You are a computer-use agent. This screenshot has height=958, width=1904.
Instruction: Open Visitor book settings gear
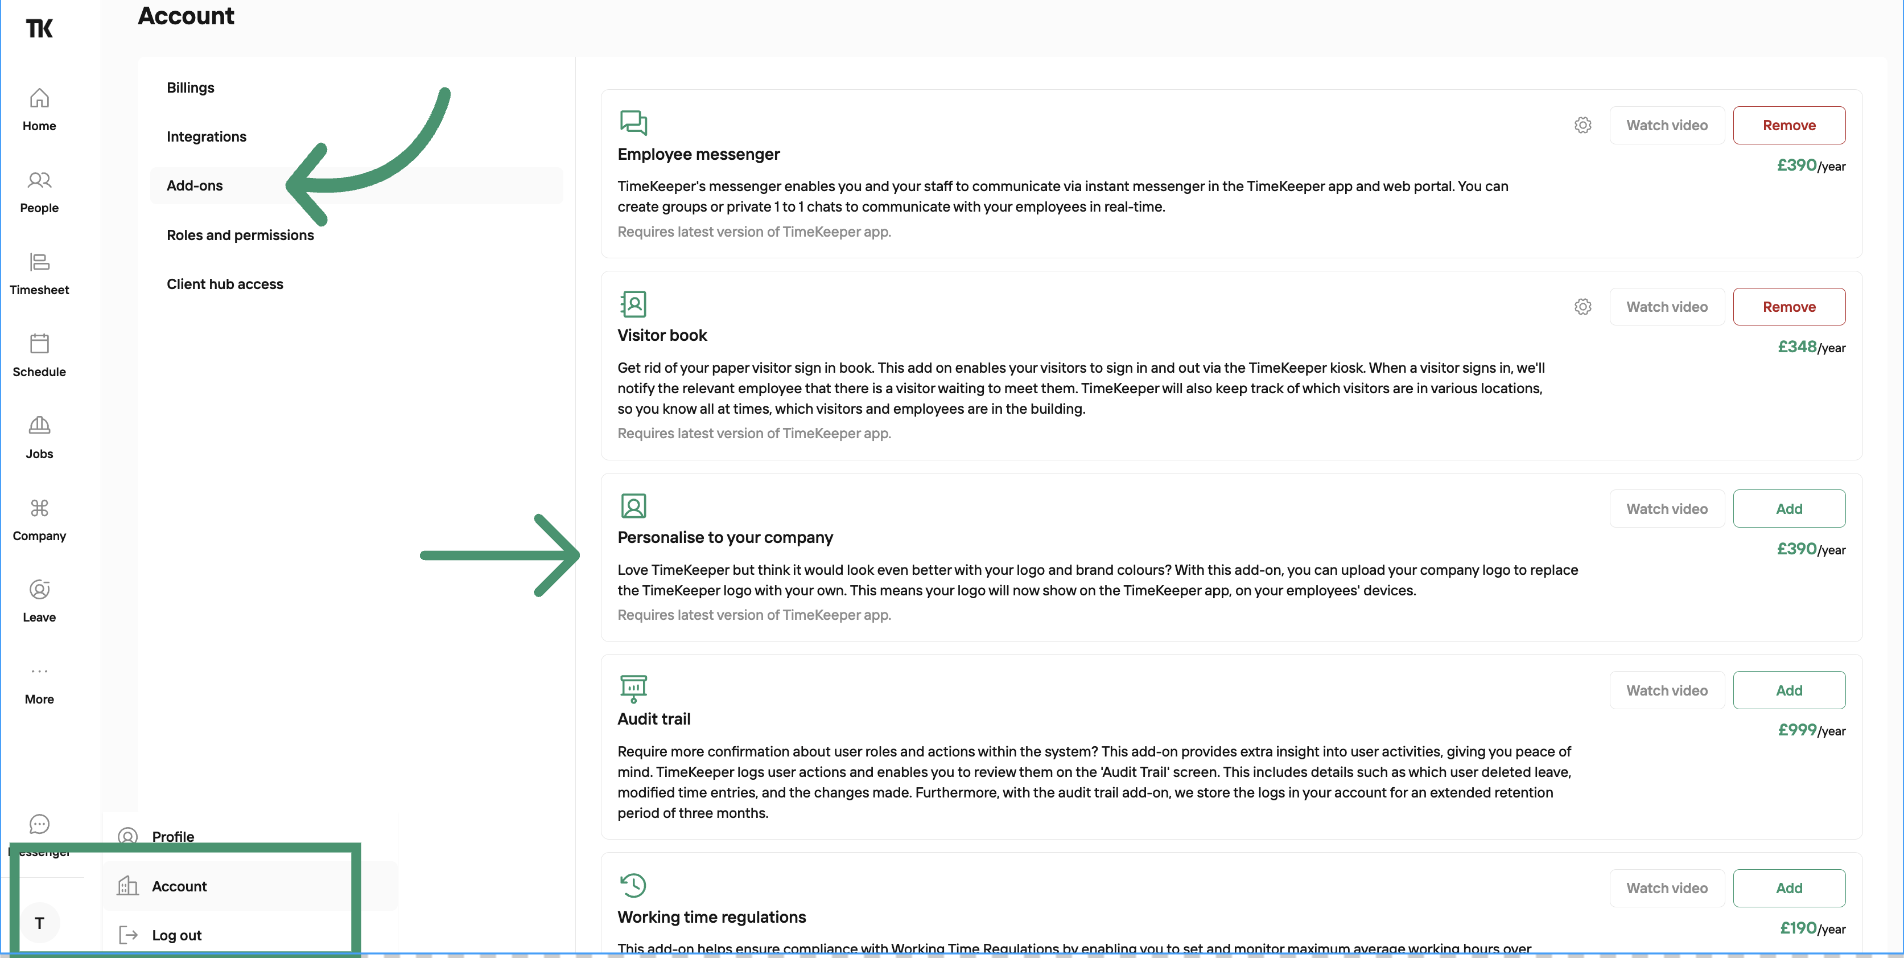pos(1583,307)
